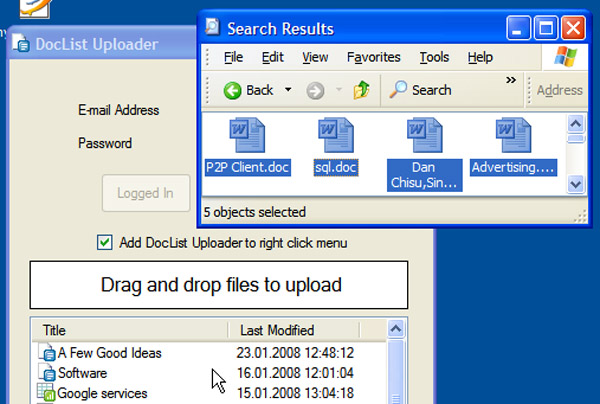The height and width of the screenshot is (404, 600).
Task: Maximize the Search Results window
Action: tap(546, 28)
